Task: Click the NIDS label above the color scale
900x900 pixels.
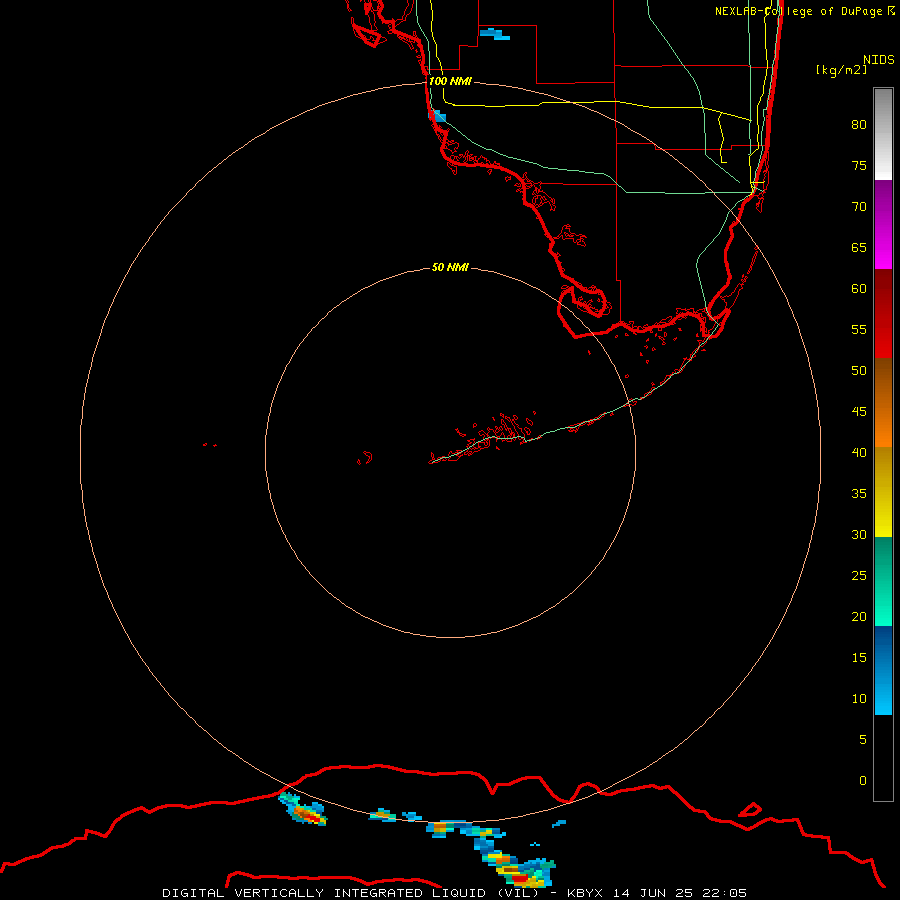Action: (878, 60)
